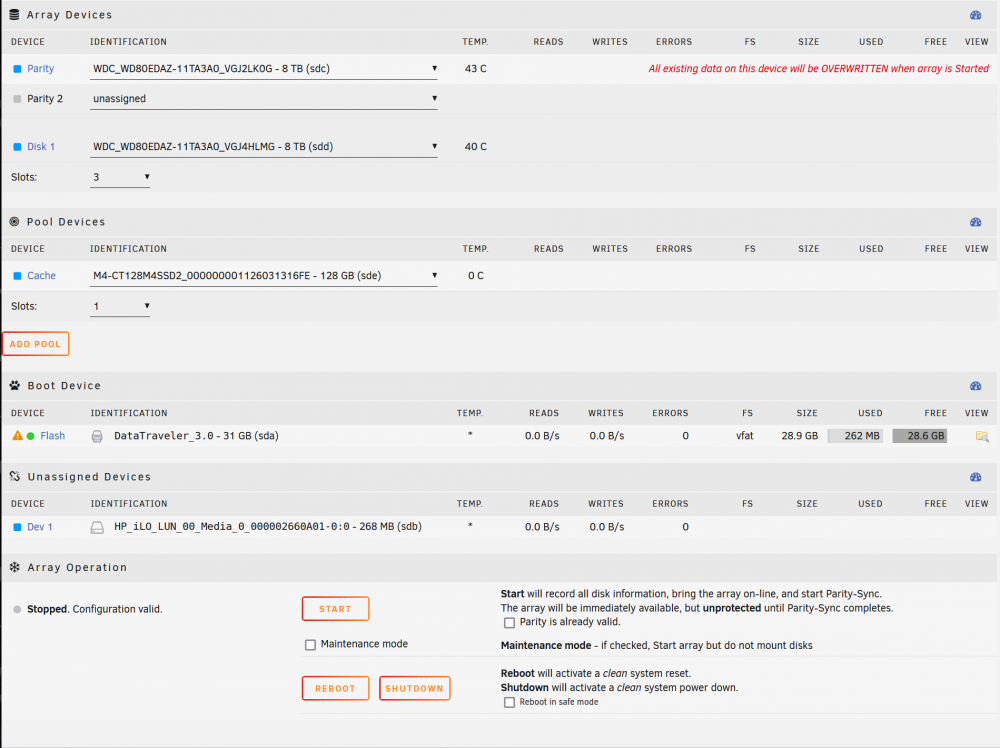
Task: Open the Parity 2 unassigned dropdown
Action: (263, 99)
